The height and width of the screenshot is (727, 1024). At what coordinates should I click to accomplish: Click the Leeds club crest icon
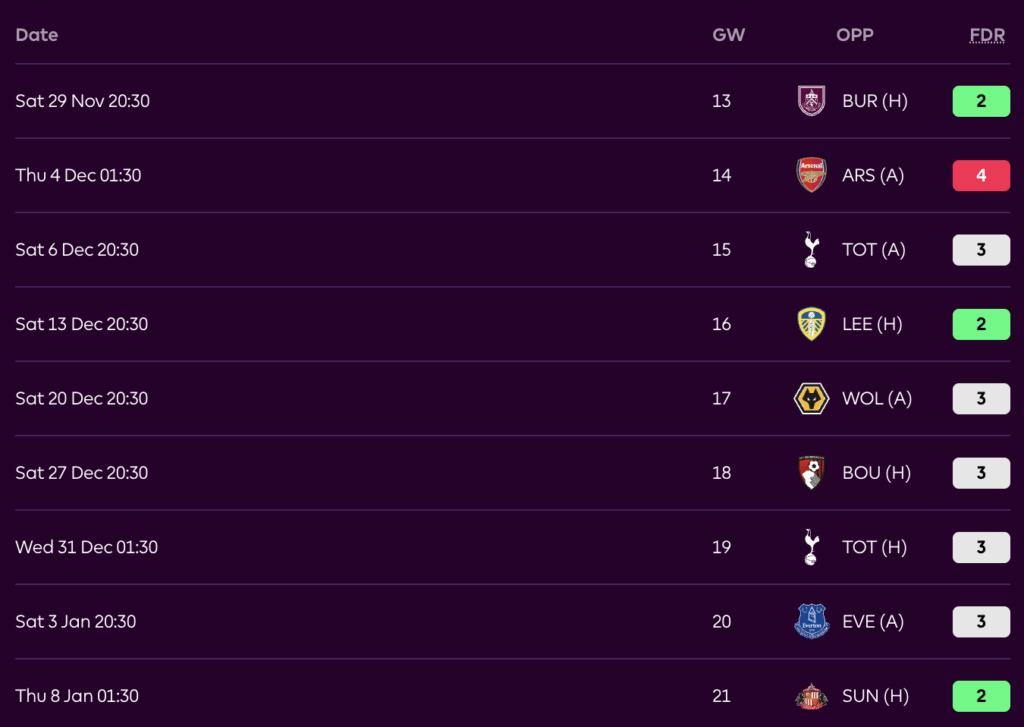pos(811,324)
